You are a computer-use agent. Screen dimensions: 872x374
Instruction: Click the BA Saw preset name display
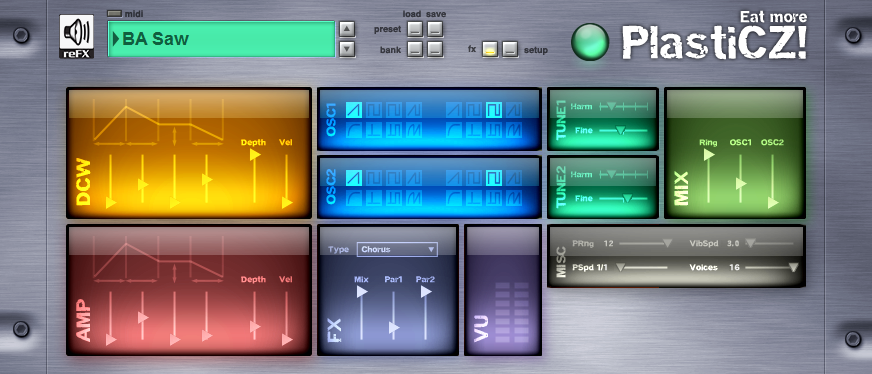221,39
